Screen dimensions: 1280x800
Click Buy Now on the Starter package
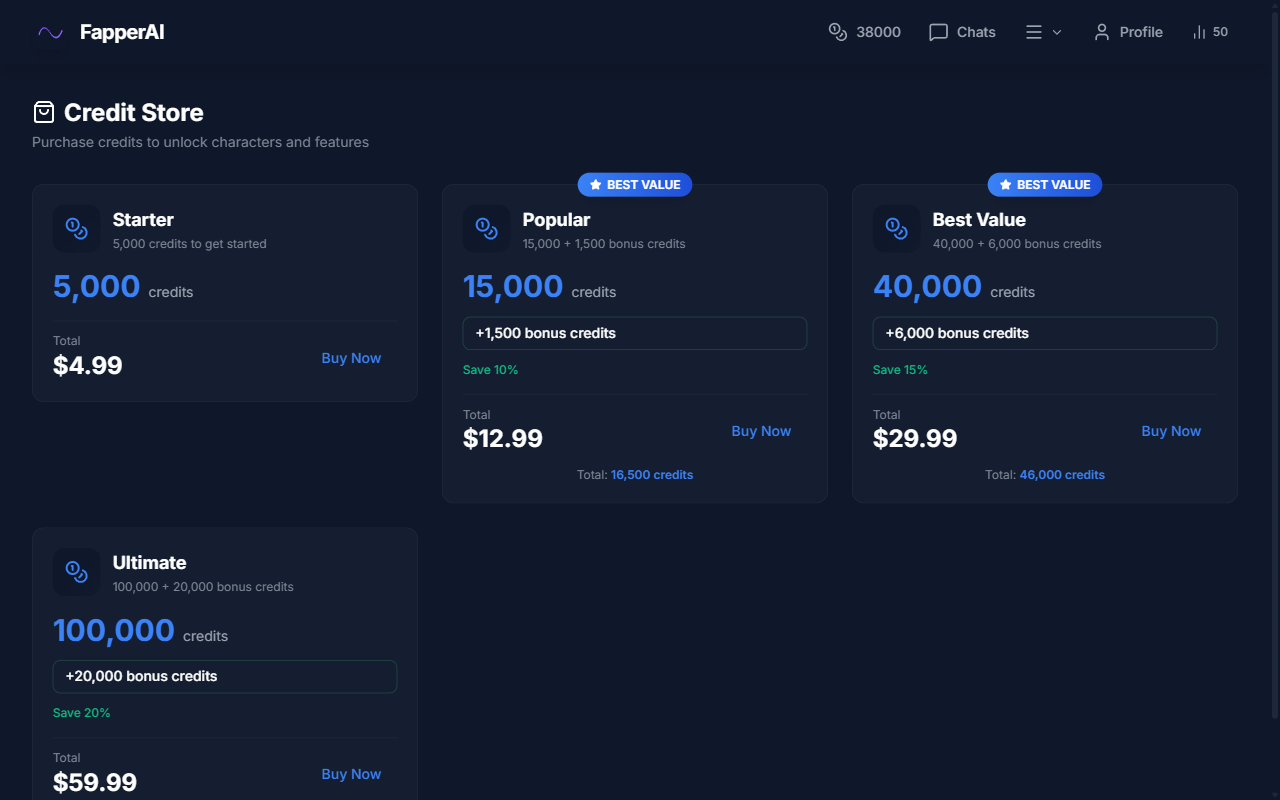pos(351,357)
